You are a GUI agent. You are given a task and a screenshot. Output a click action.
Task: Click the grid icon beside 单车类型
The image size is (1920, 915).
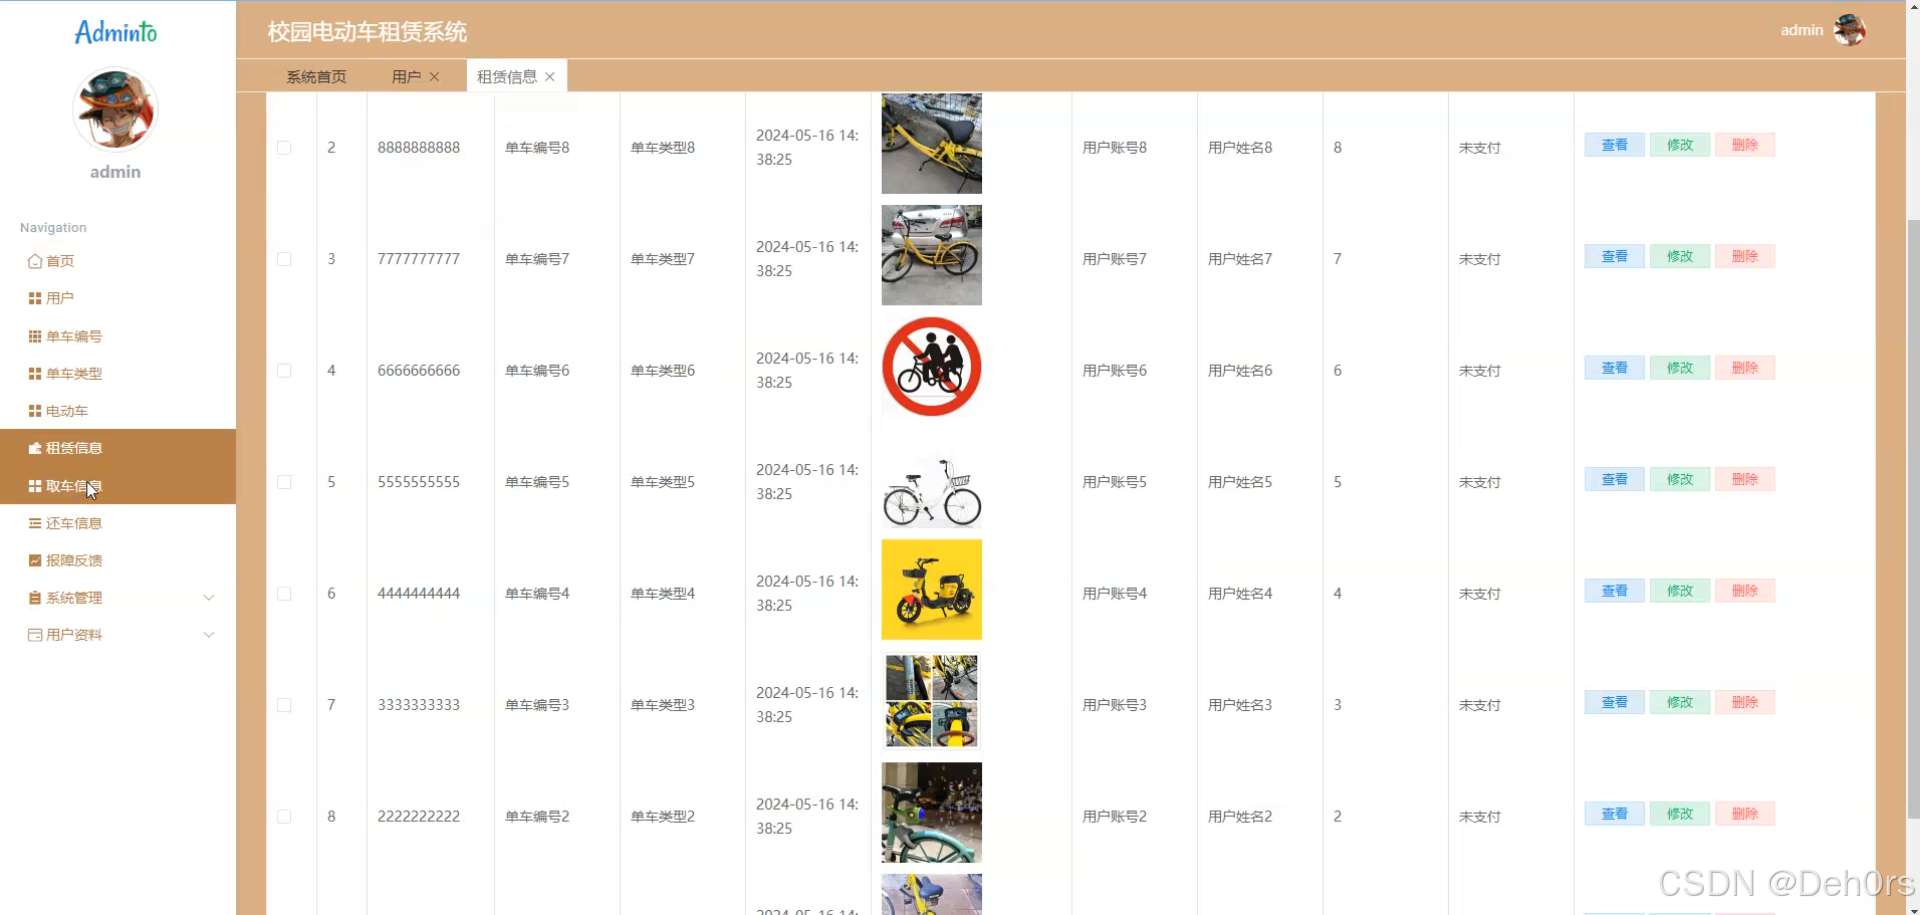coord(35,373)
